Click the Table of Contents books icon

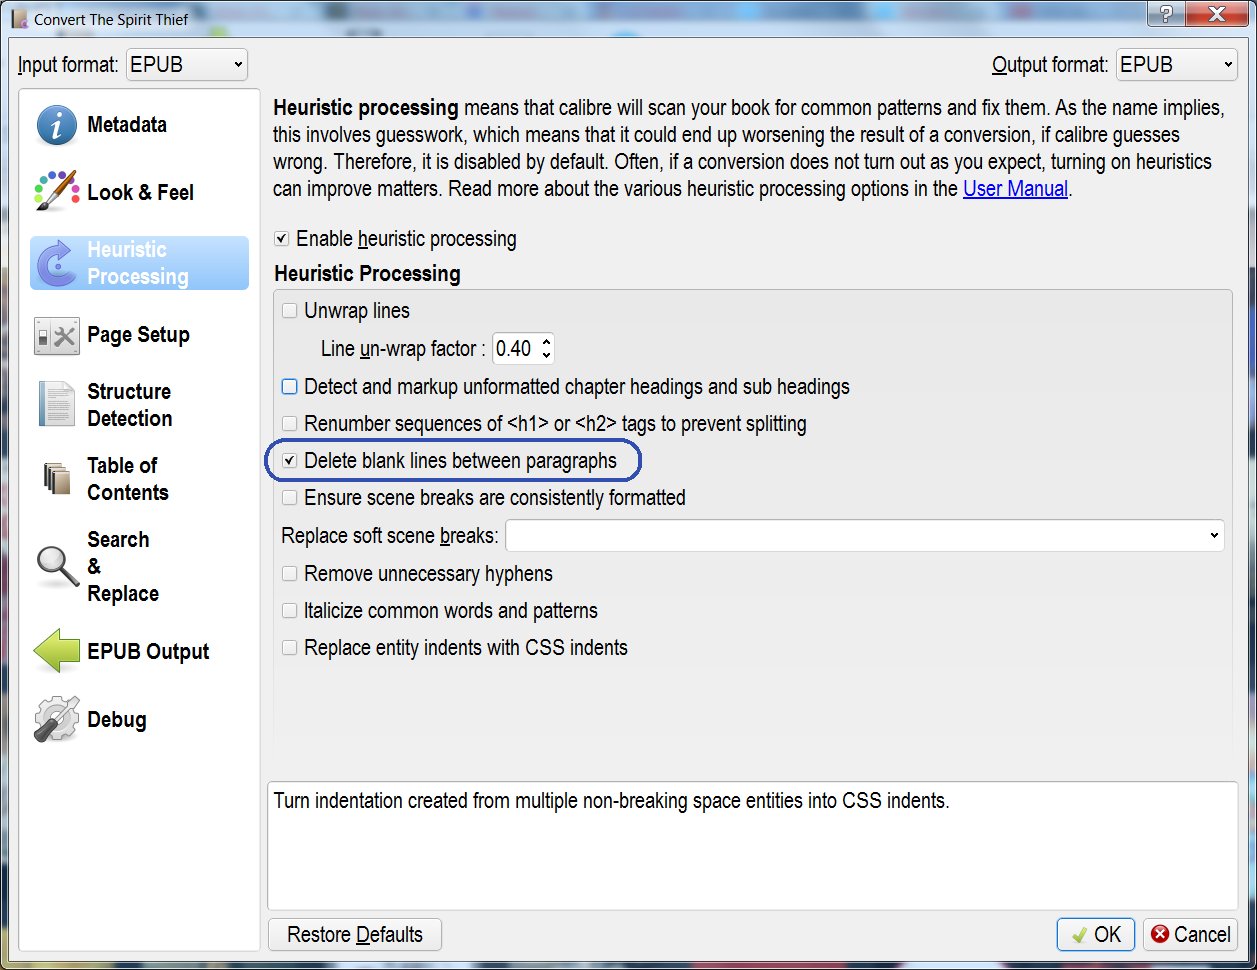click(x=57, y=479)
